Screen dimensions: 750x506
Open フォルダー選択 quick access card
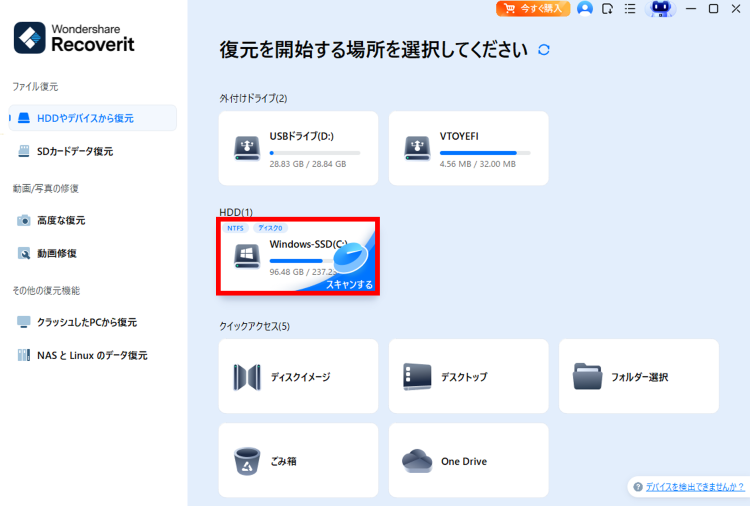pos(639,376)
